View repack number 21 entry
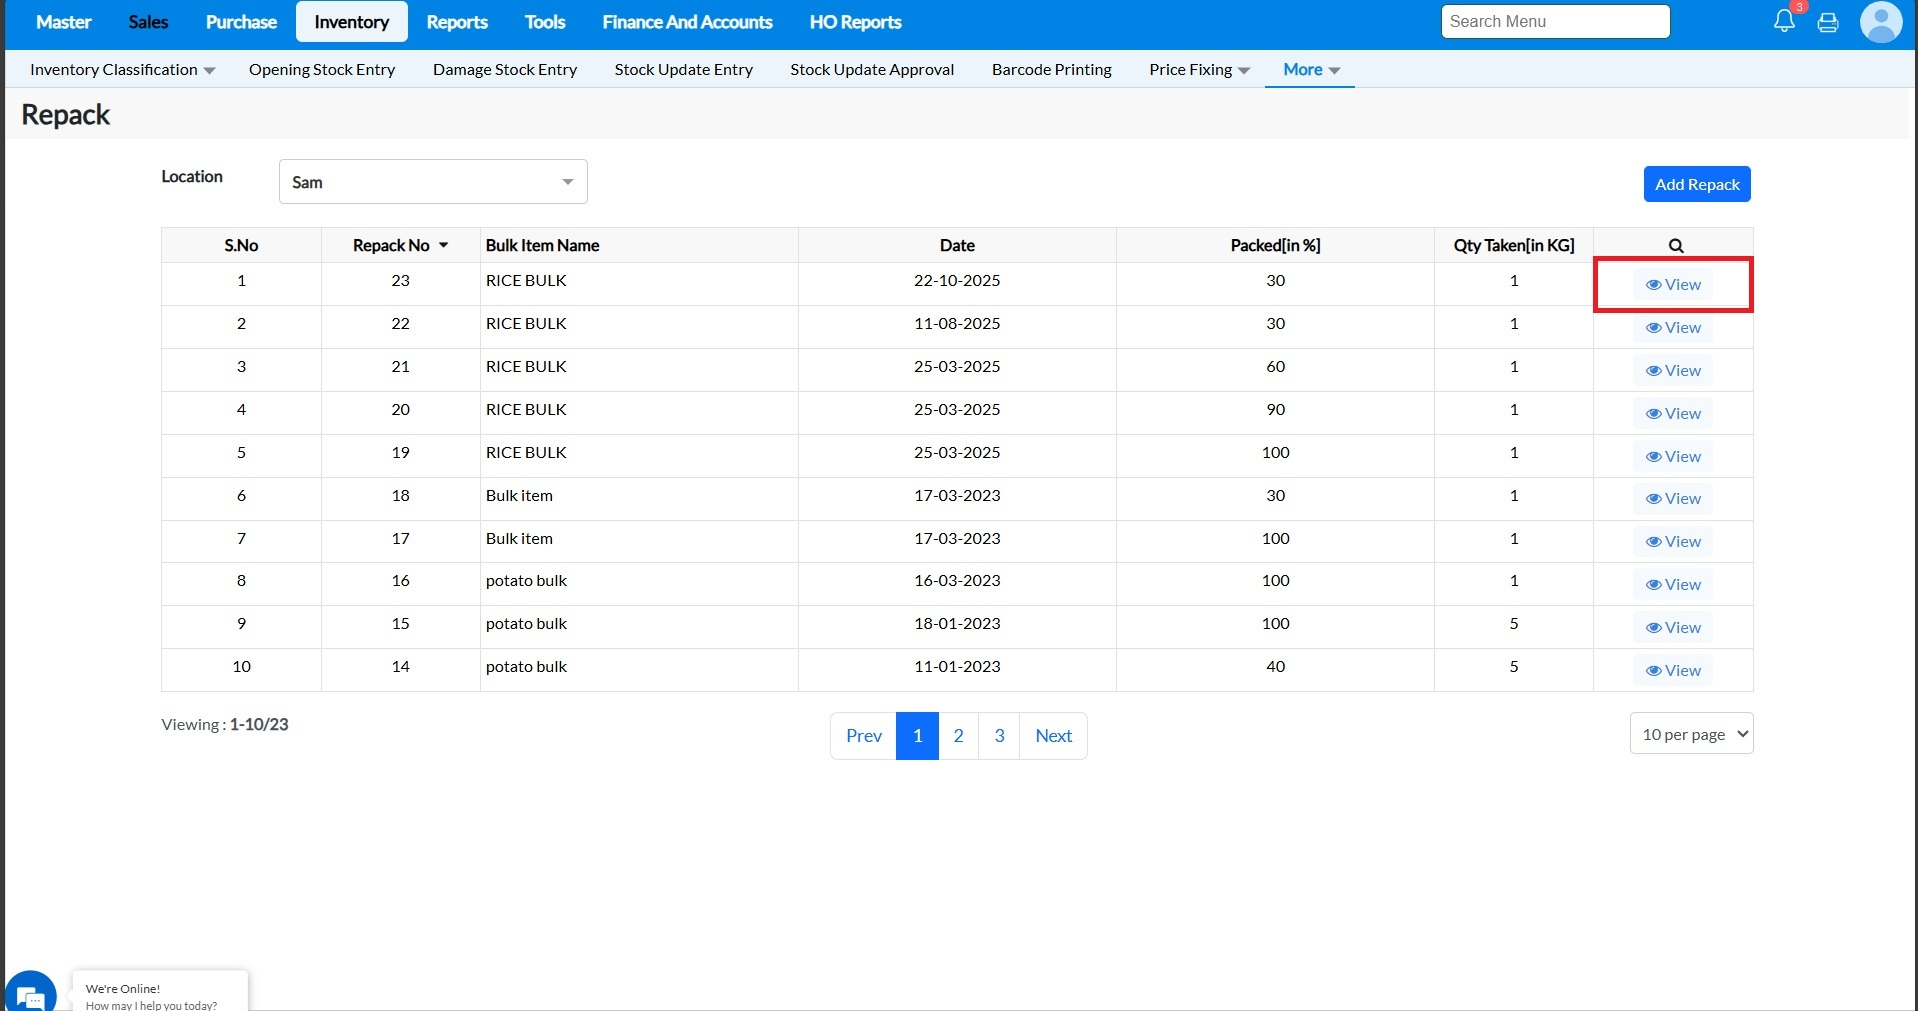 coord(1673,371)
